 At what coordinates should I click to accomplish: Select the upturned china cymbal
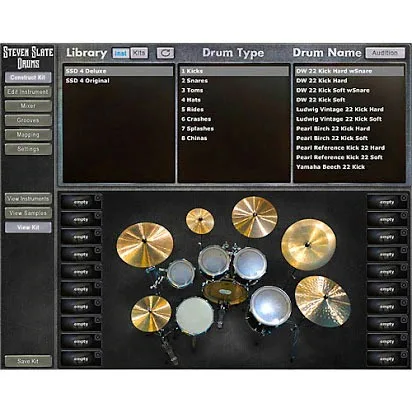click(x=309, y=244)
